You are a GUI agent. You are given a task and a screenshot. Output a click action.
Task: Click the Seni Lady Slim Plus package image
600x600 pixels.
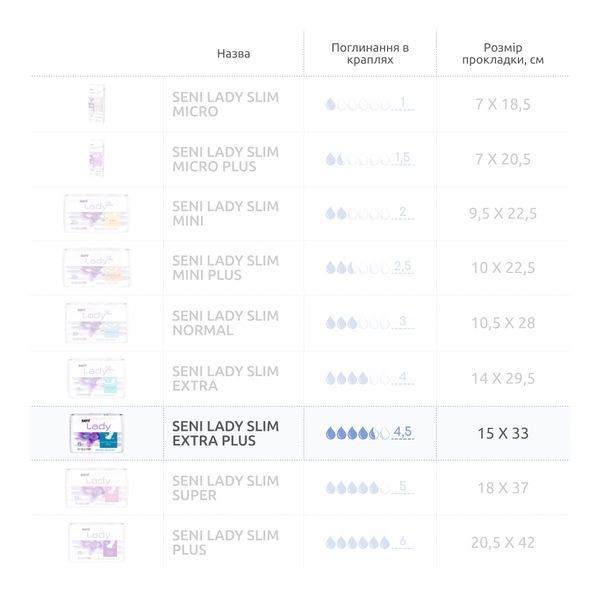[96, 543]
